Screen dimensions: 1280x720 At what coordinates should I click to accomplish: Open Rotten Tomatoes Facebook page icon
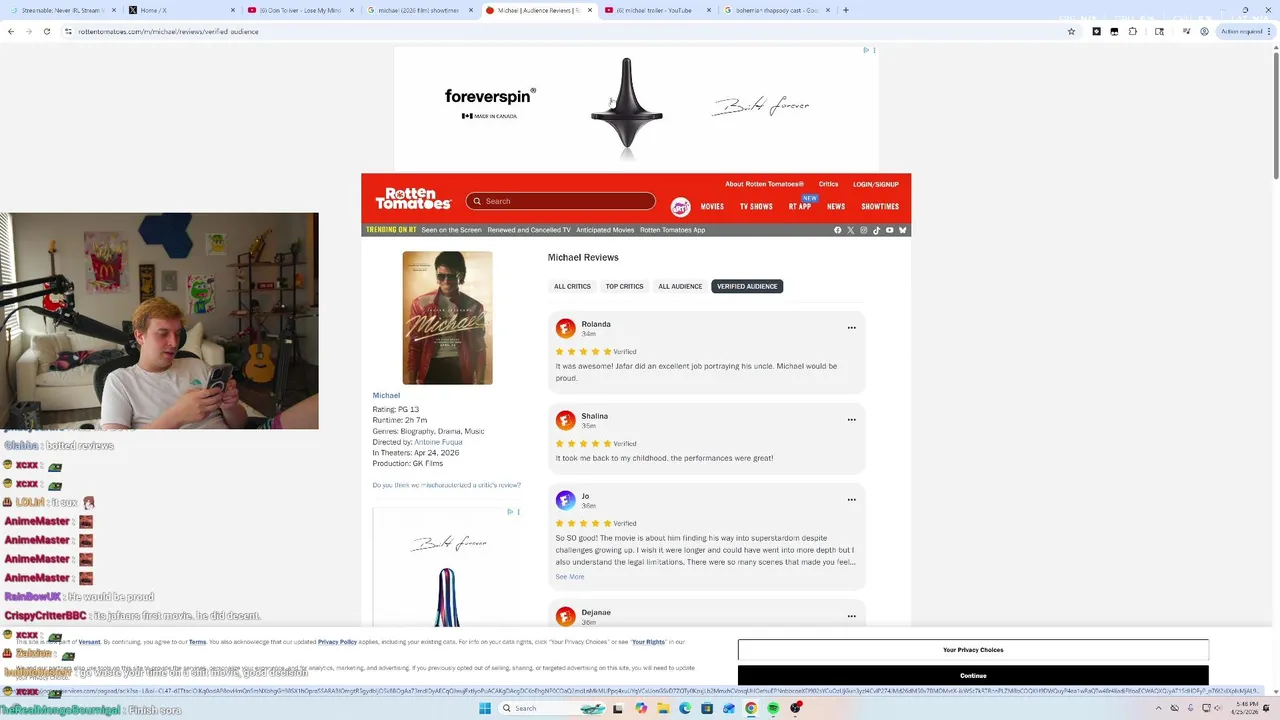838,230
